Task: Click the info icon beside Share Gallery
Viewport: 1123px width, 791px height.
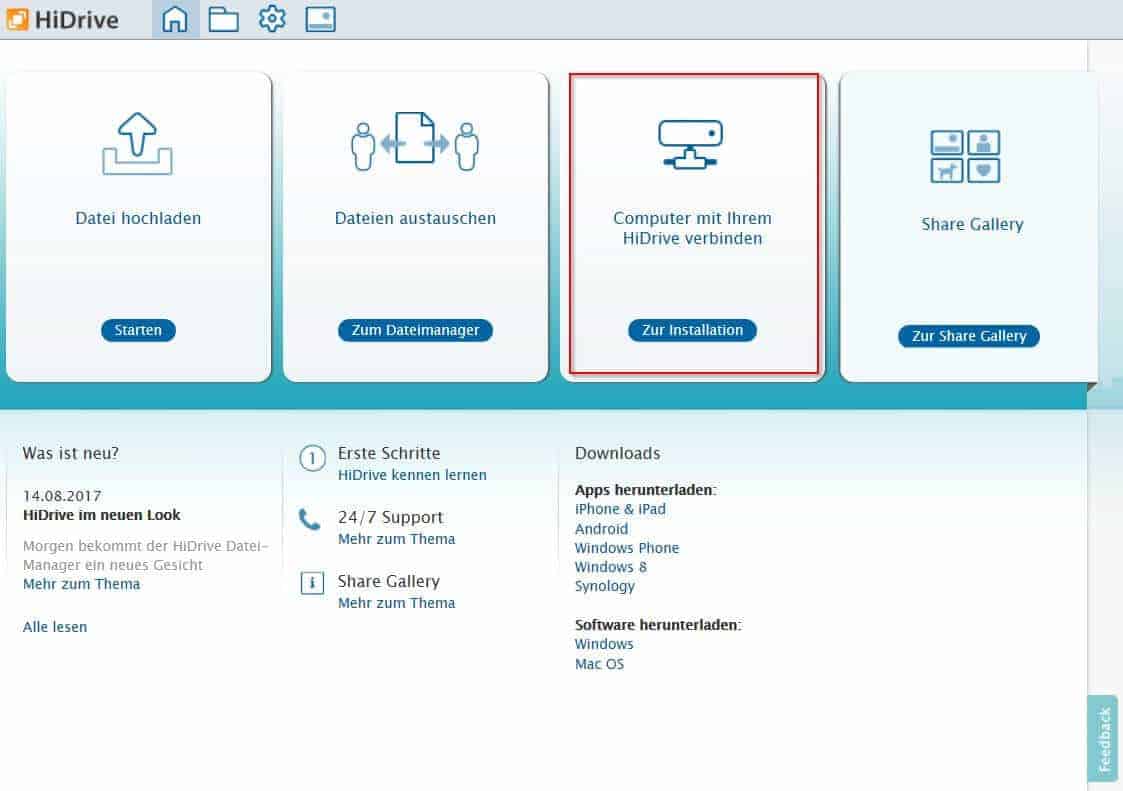Action: (x=312, y=583)
